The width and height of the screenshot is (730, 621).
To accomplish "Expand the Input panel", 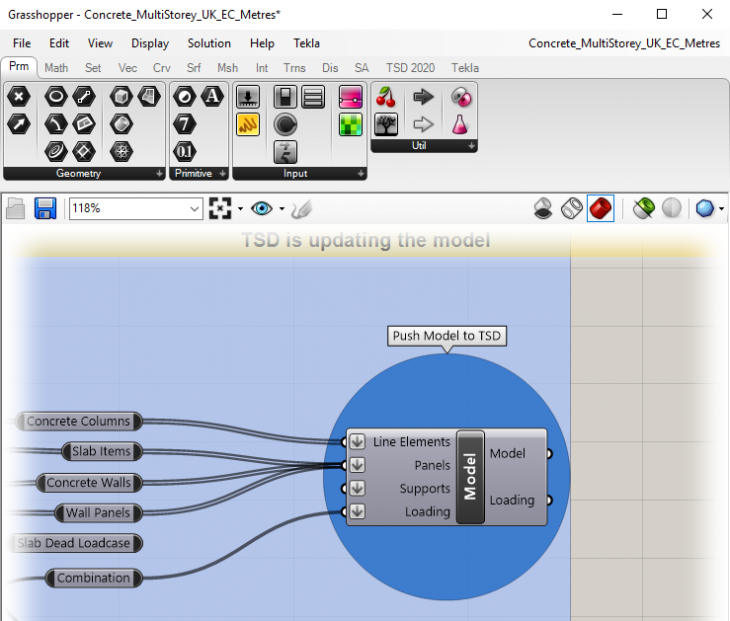I will (x=361, y=174).
